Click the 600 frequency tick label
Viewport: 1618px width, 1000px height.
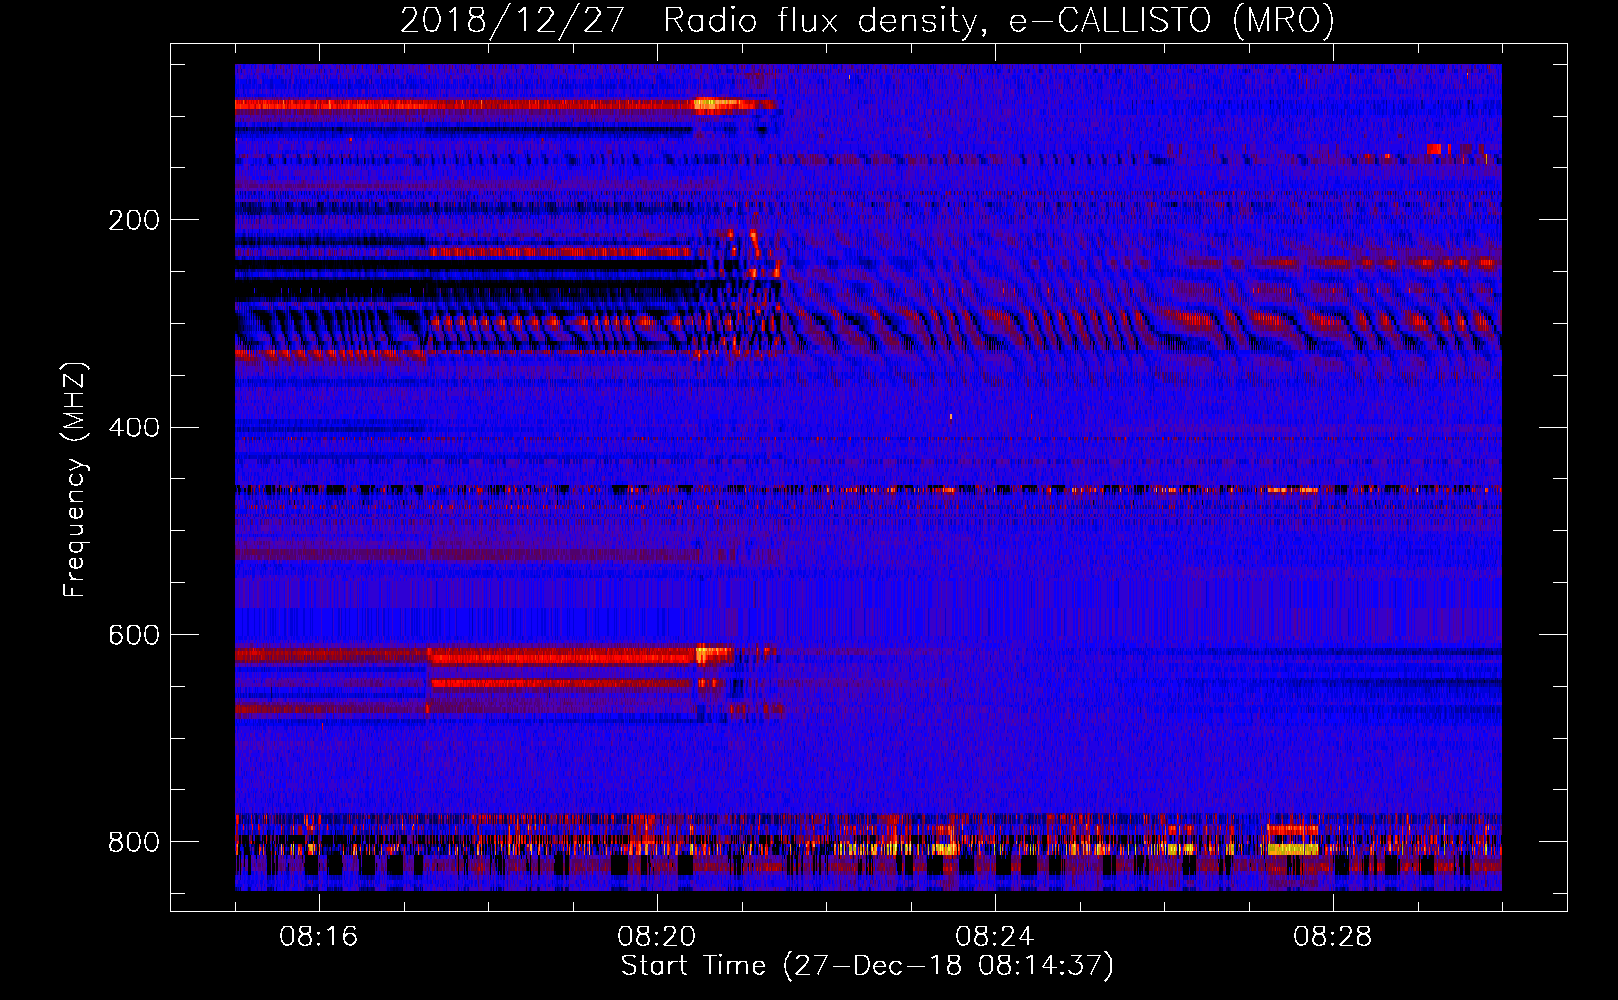pos(133,635)
